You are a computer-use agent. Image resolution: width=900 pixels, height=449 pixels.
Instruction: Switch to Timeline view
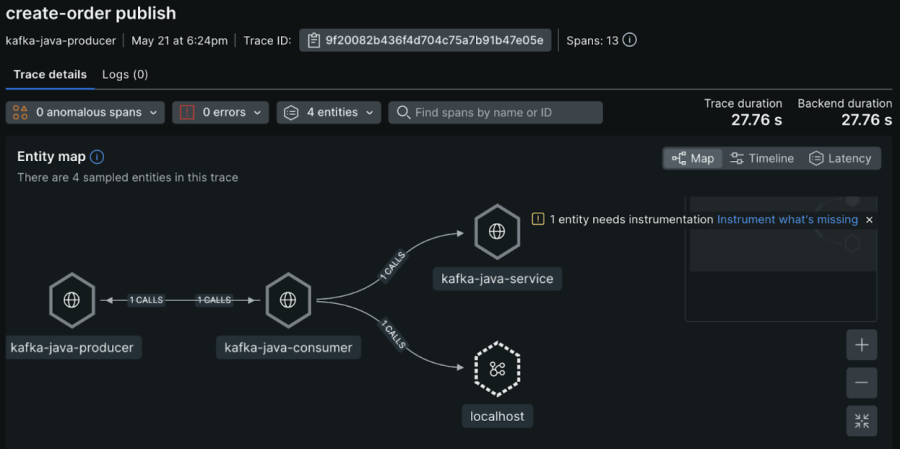coord(762,158)
